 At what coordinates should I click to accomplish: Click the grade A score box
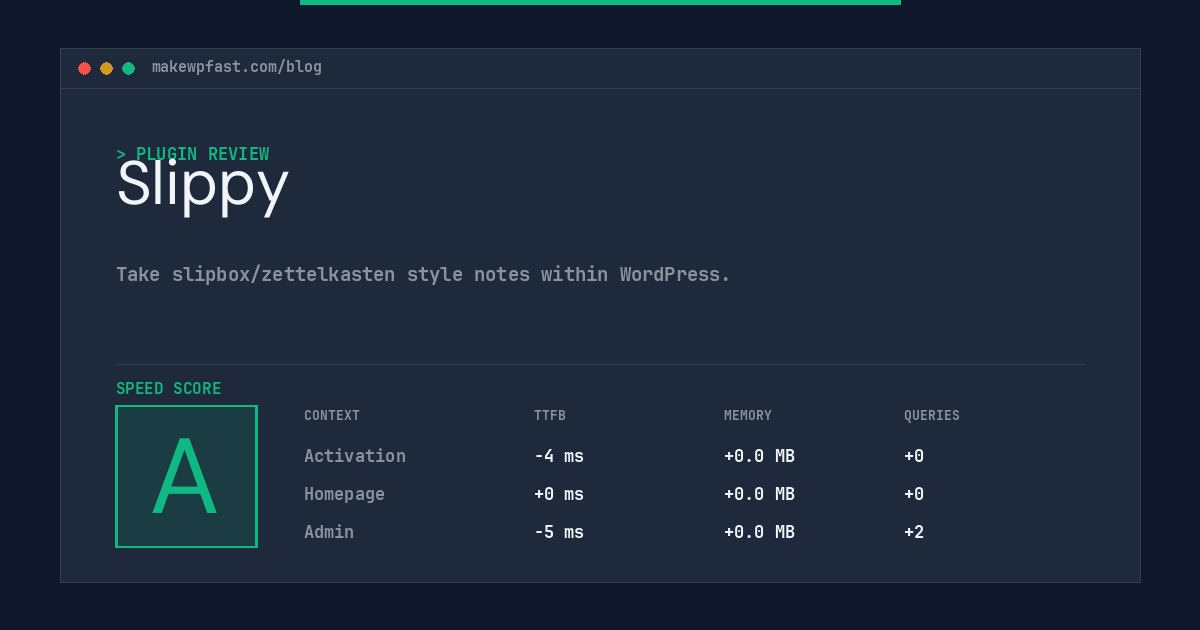[x=186, y=476]
